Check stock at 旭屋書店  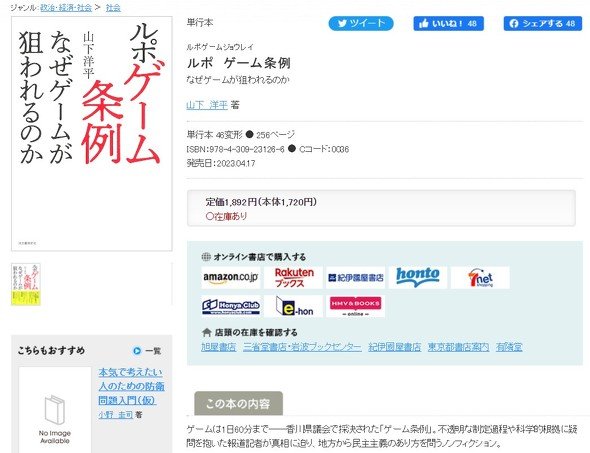coord(219,347)
